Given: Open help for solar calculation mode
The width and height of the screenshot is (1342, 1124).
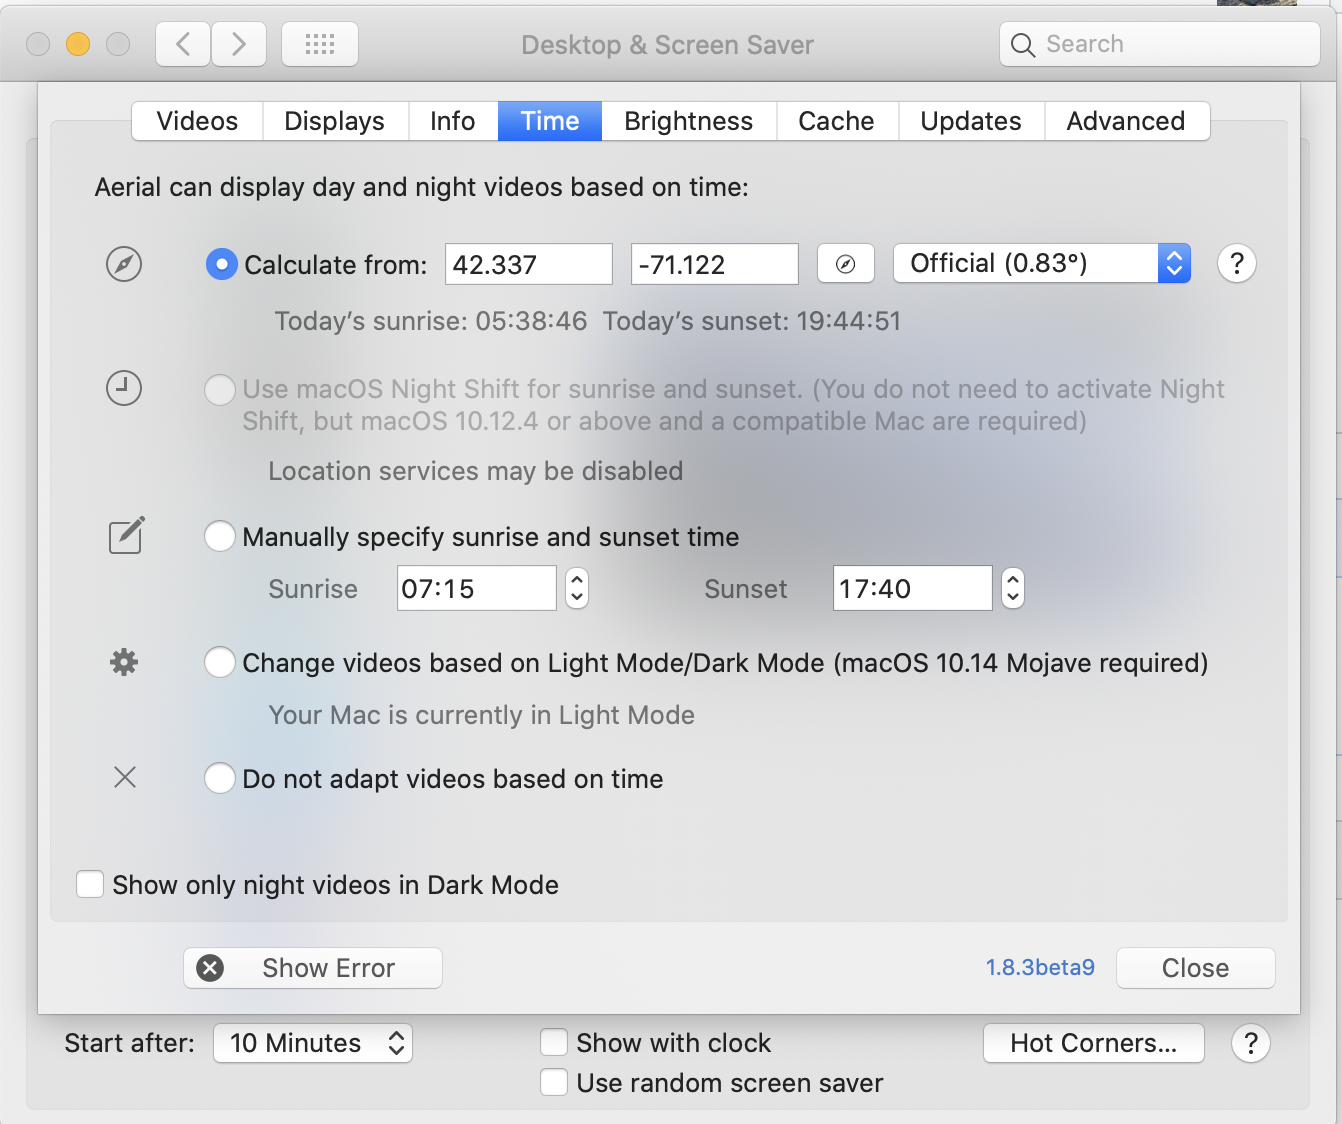Looking at the screenshot, I should click(1237, 264).
